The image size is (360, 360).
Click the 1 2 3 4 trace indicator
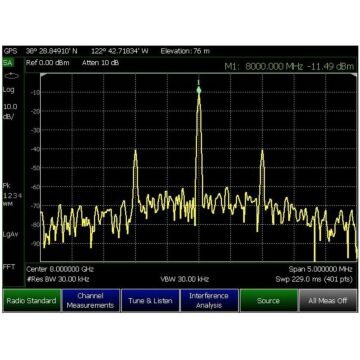click(x=13, y=195)
